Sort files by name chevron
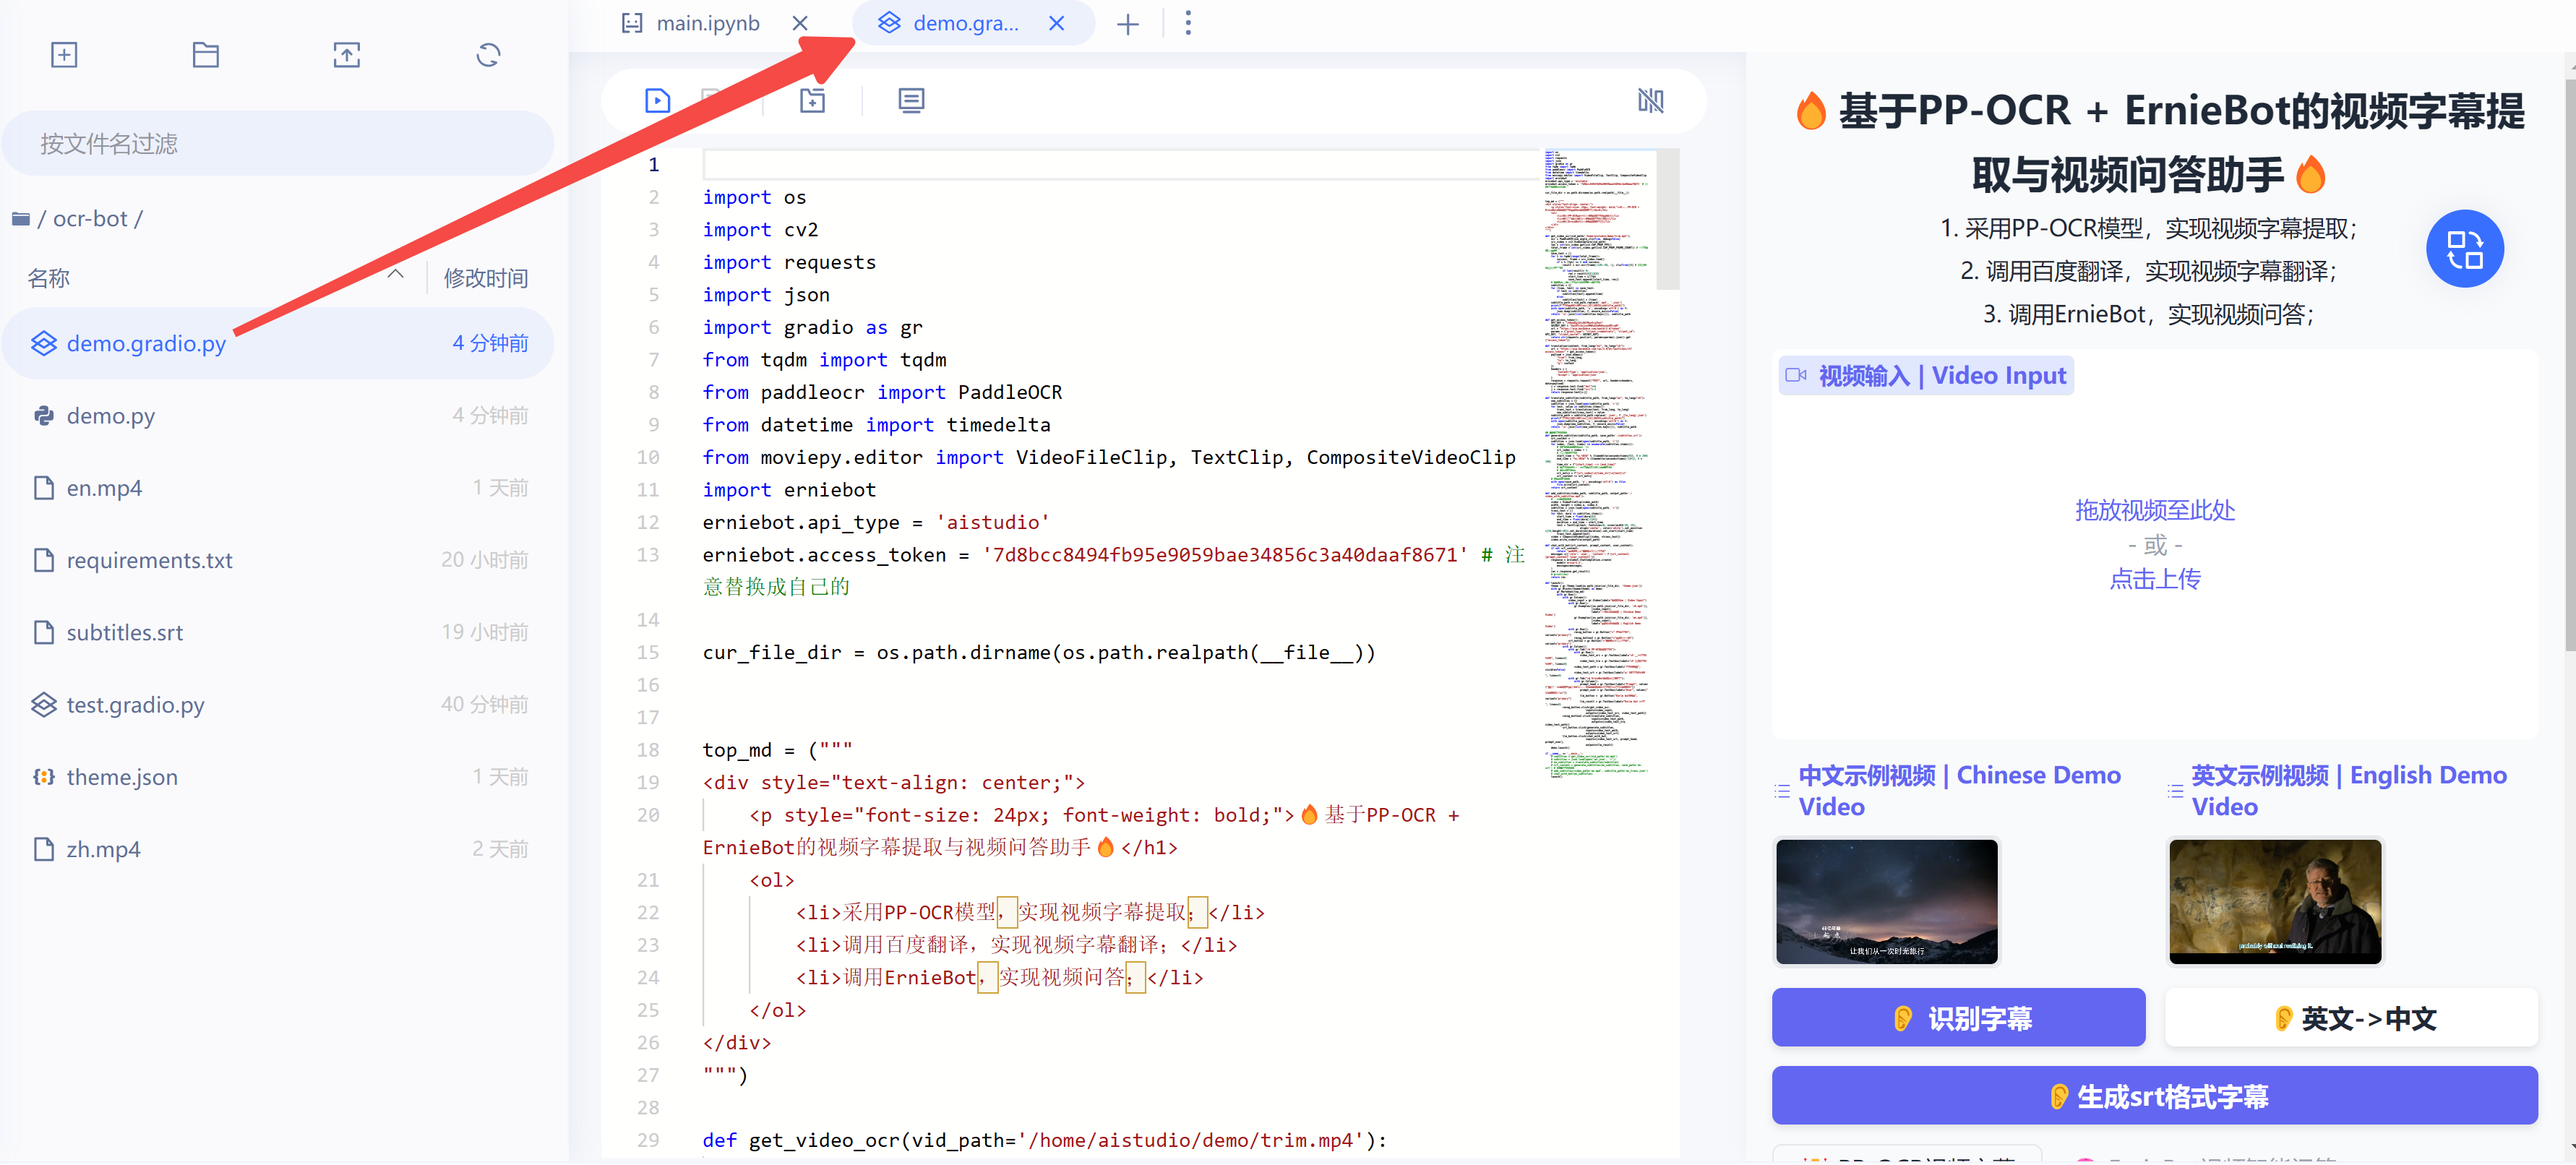 pos(396,274)
